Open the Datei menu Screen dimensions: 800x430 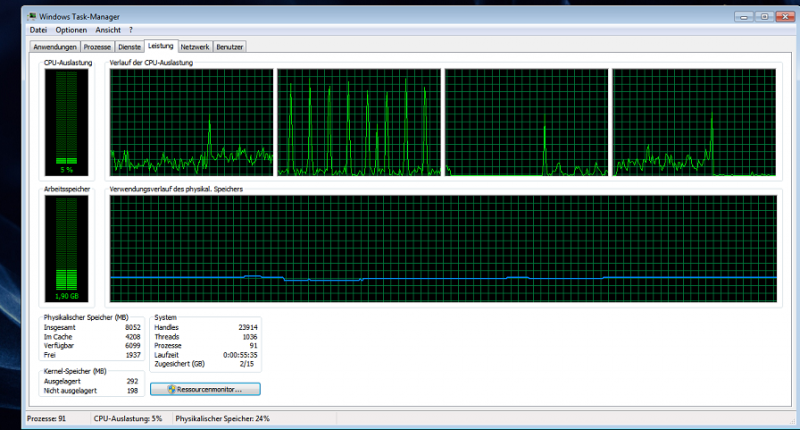click(38, 30)
